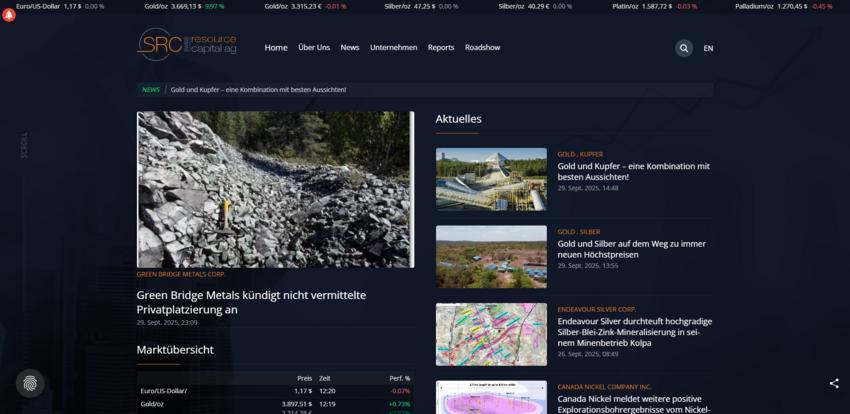Open Canada Nickel Explorationsbohrergebnisse headline
Viewport: 850px width, 414px height.
[634, 404]
